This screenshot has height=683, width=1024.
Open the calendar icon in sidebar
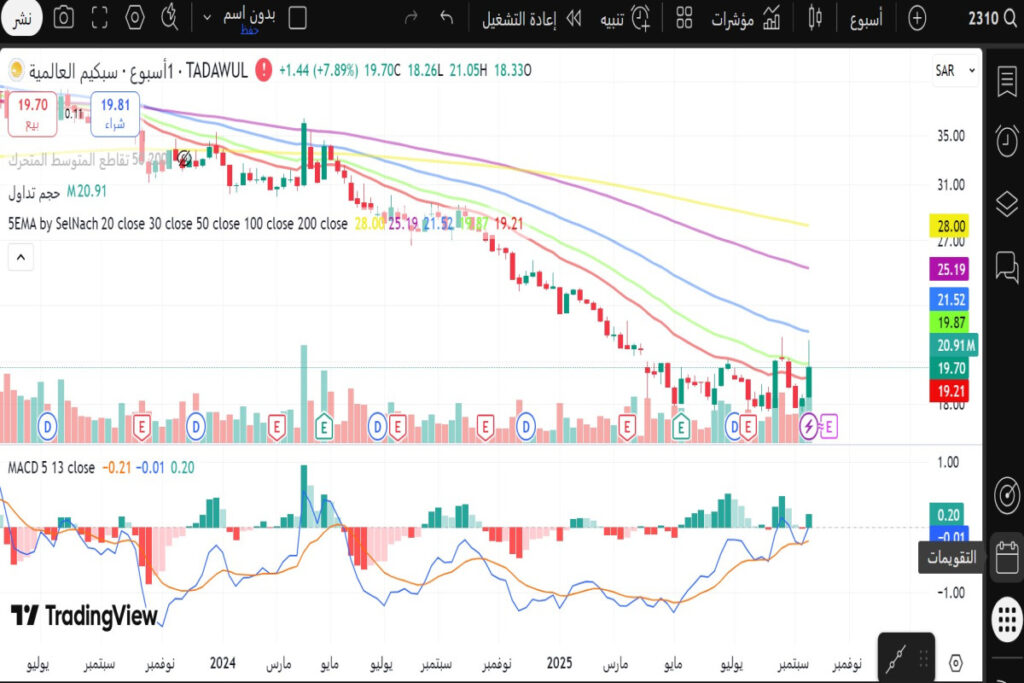(1006, 557)
